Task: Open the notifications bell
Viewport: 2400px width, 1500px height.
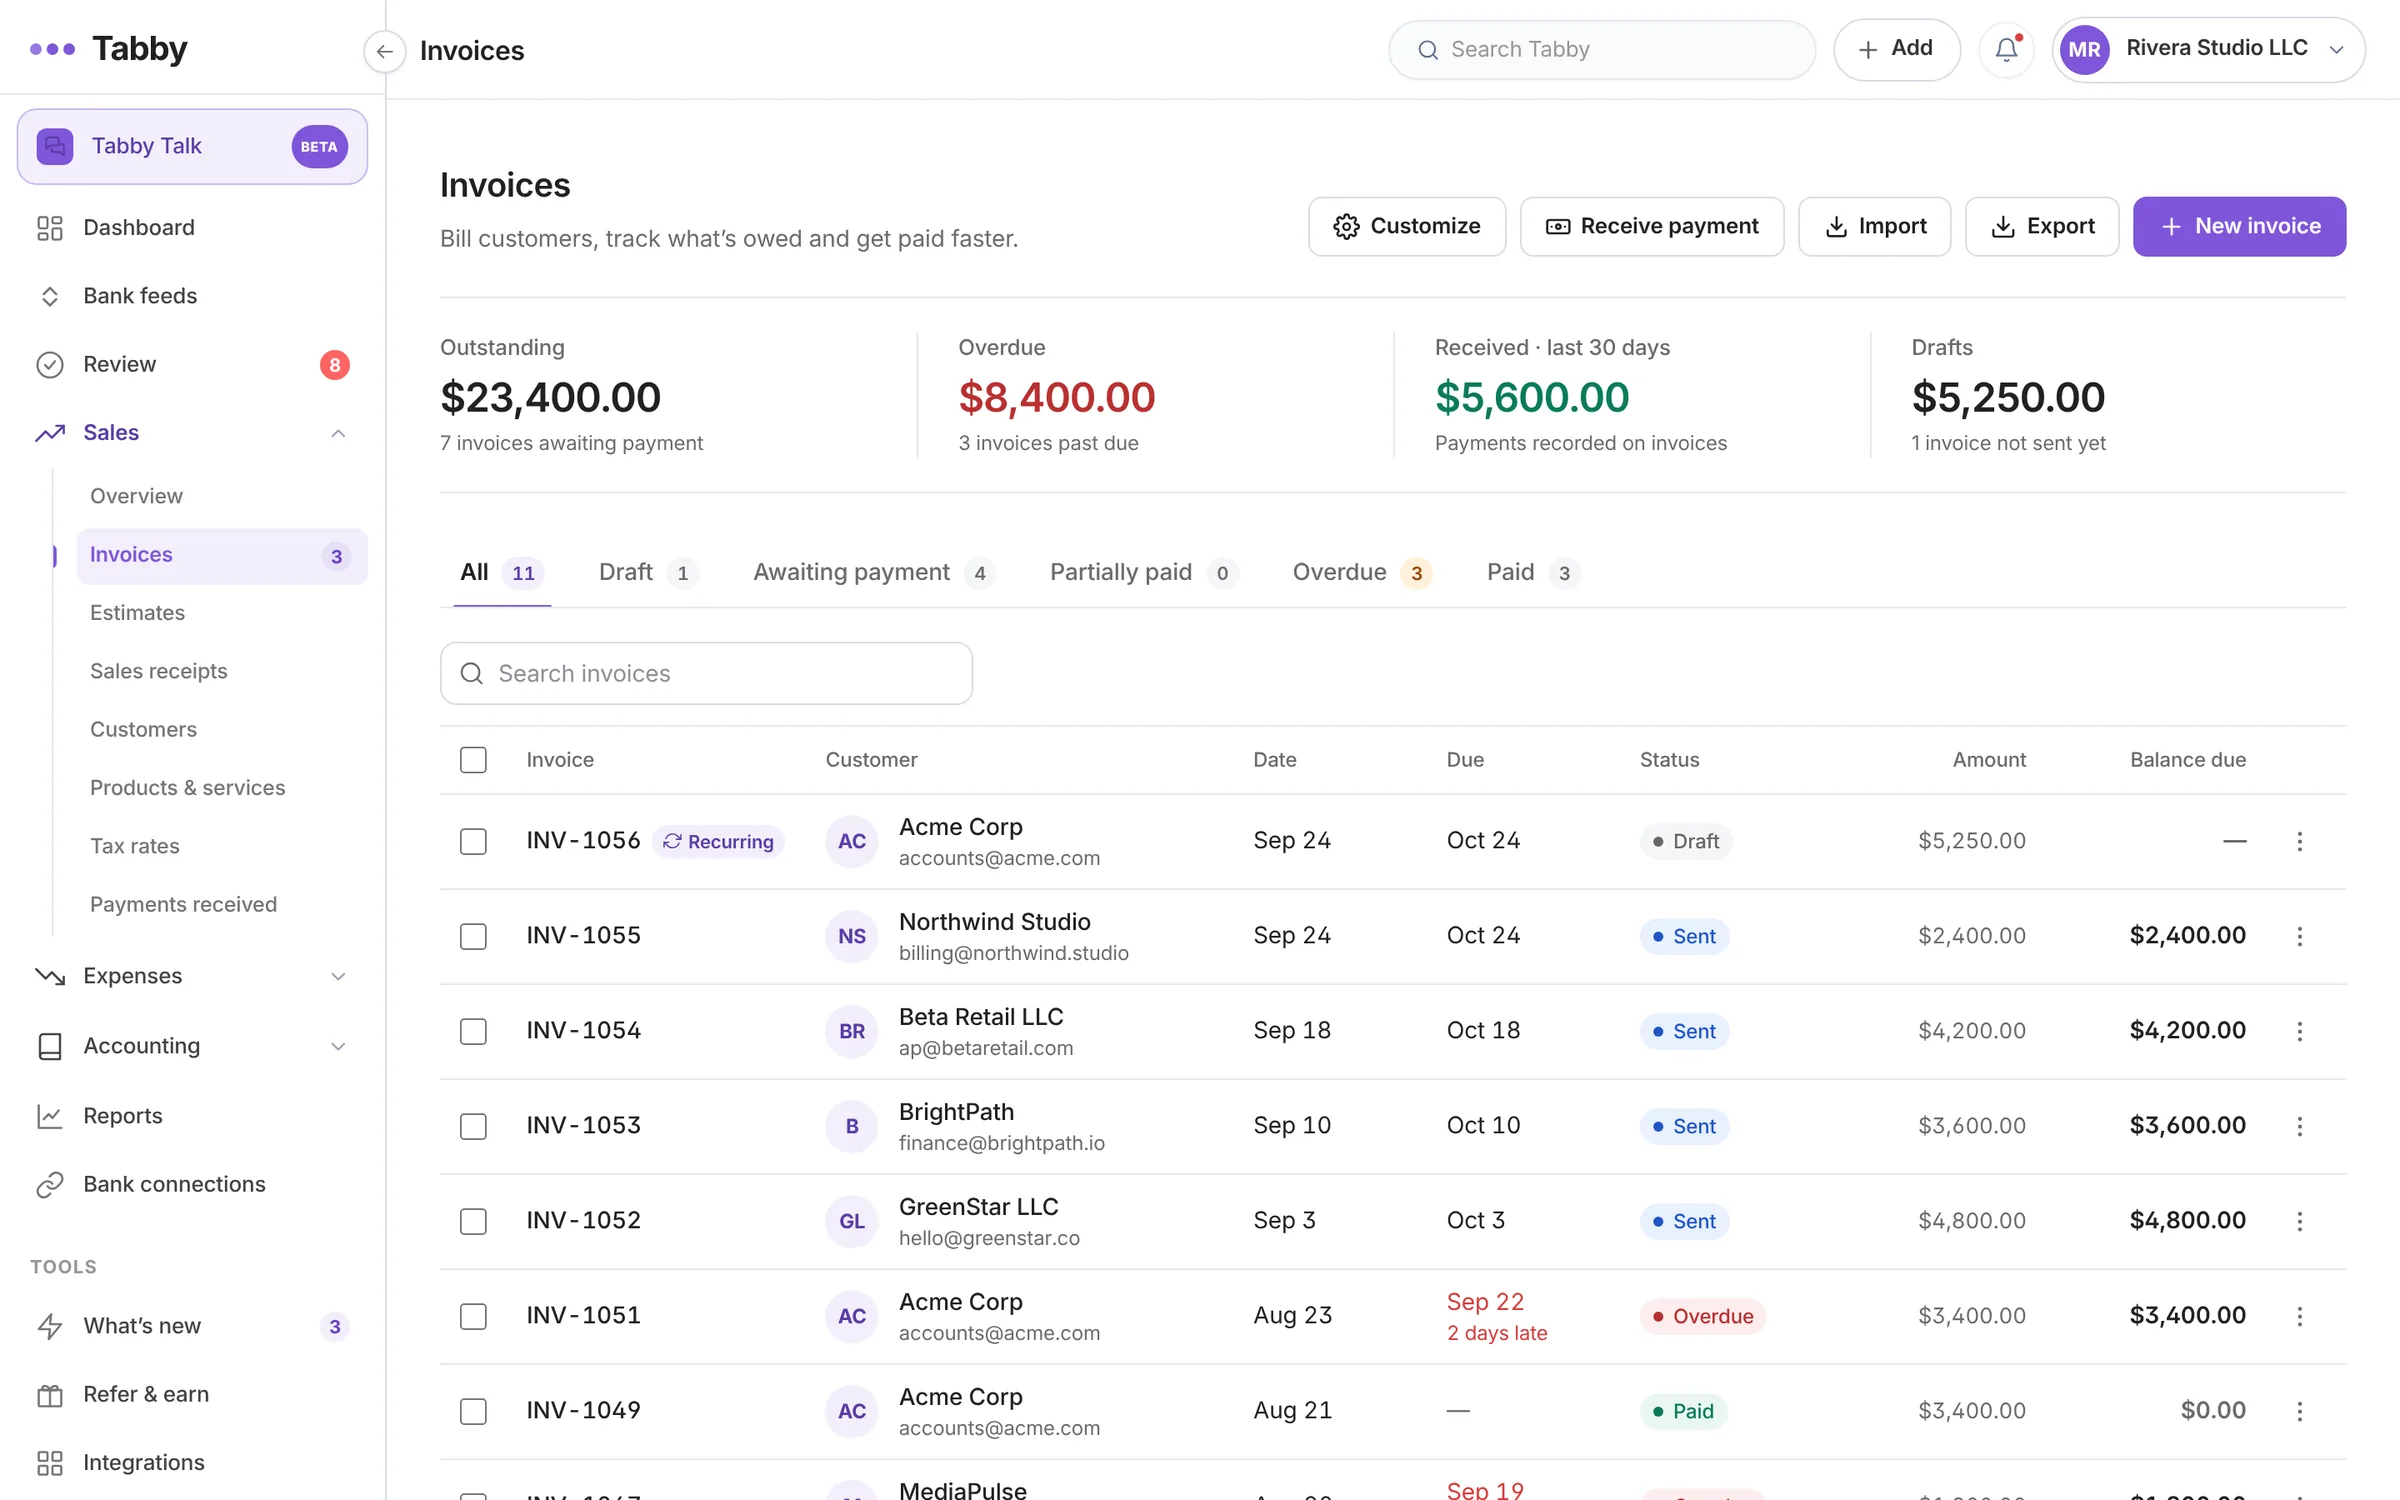Action: (x=2006, y=49)
